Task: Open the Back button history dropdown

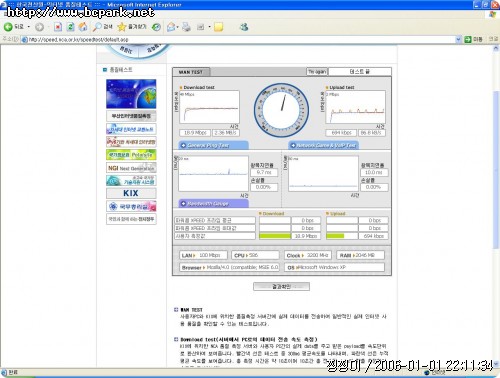Action: pyautogui.click(x=29, y=27)
